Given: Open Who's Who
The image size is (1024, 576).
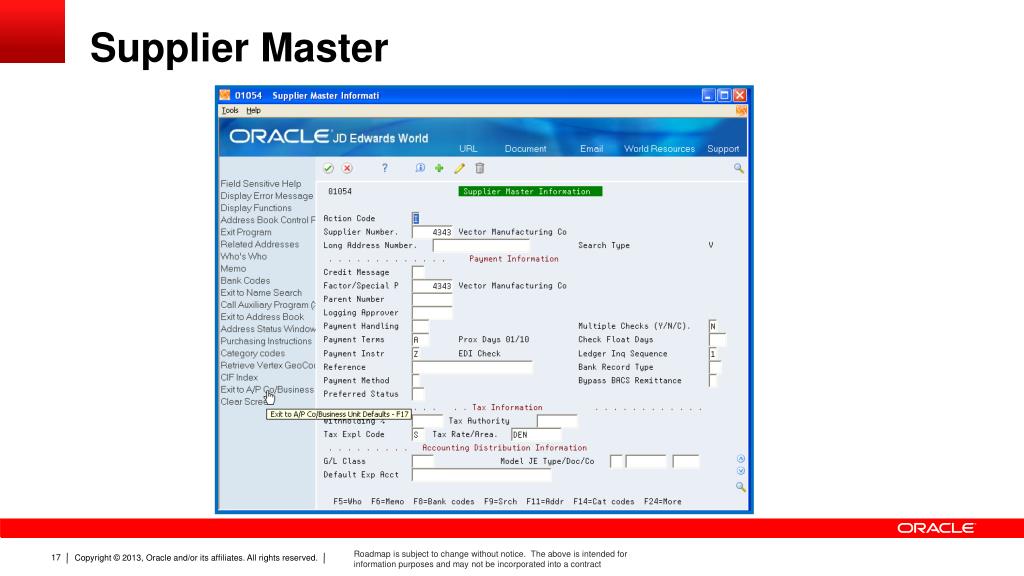Looking at the screenshot, I should (x=244, y=256).
